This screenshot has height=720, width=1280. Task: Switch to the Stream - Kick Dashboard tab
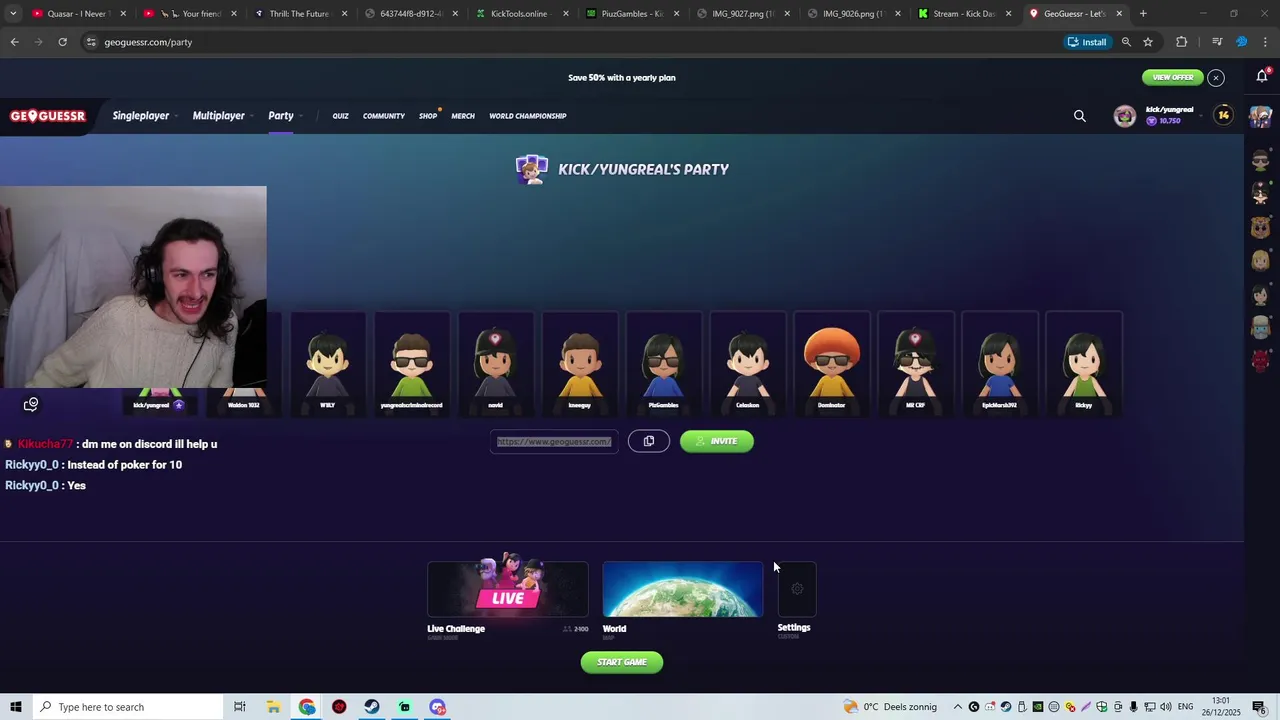(x=964, y=14)
